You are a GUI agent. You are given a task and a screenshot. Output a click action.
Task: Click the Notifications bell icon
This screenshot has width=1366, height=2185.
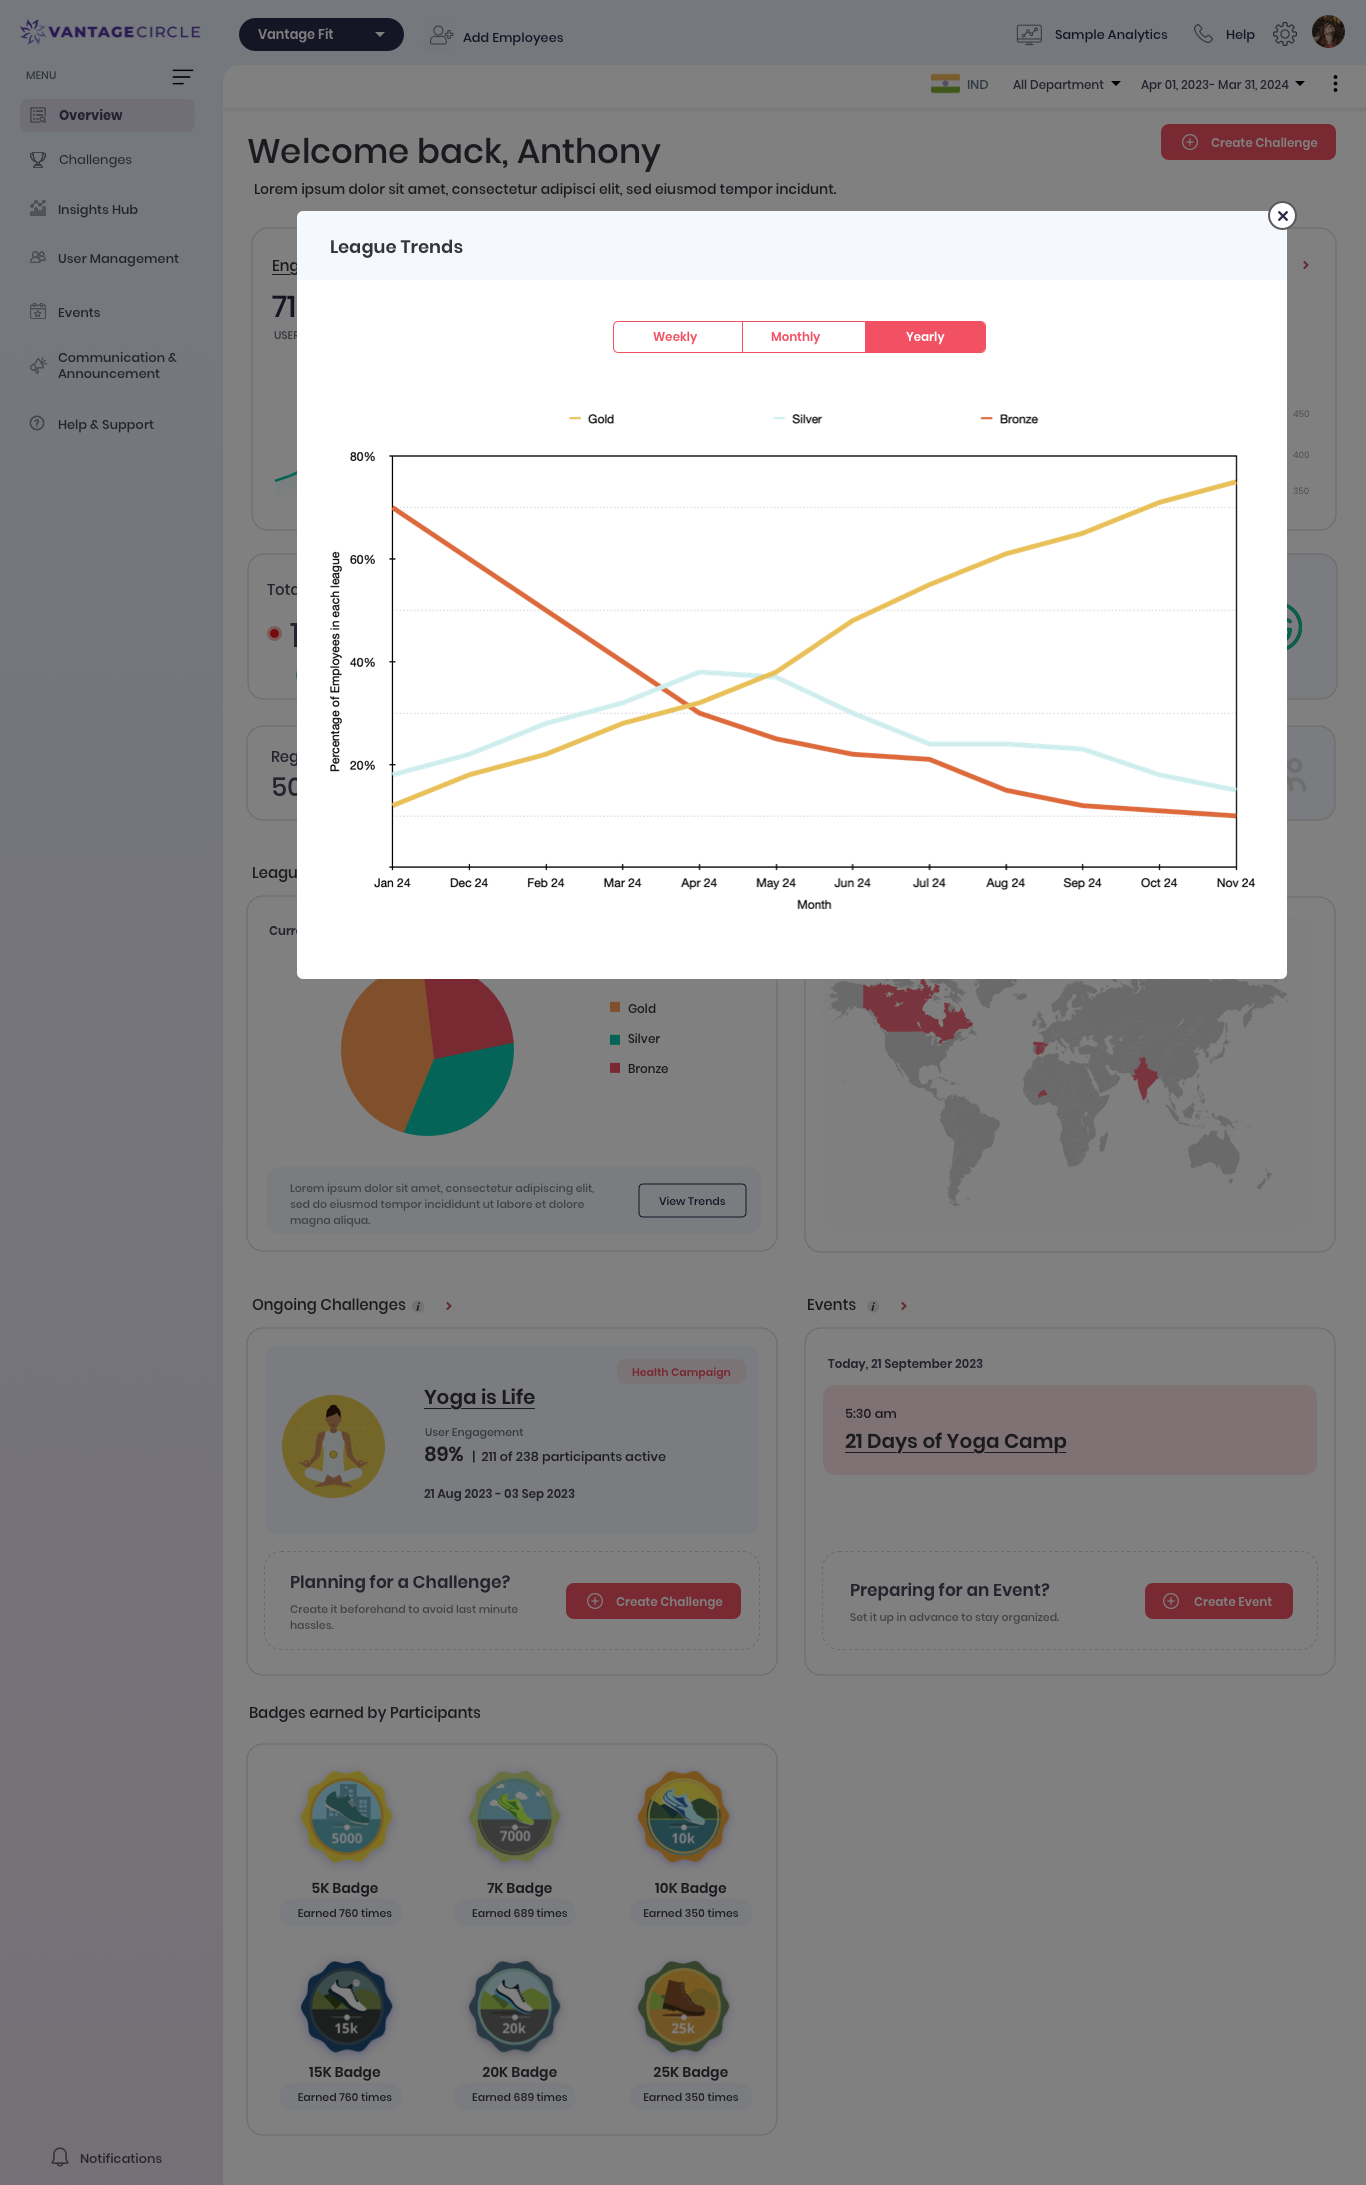61,2157
